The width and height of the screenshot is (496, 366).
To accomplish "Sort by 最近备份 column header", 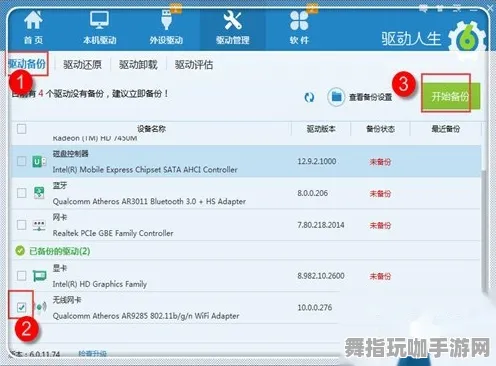I will [x=446, y=129].
